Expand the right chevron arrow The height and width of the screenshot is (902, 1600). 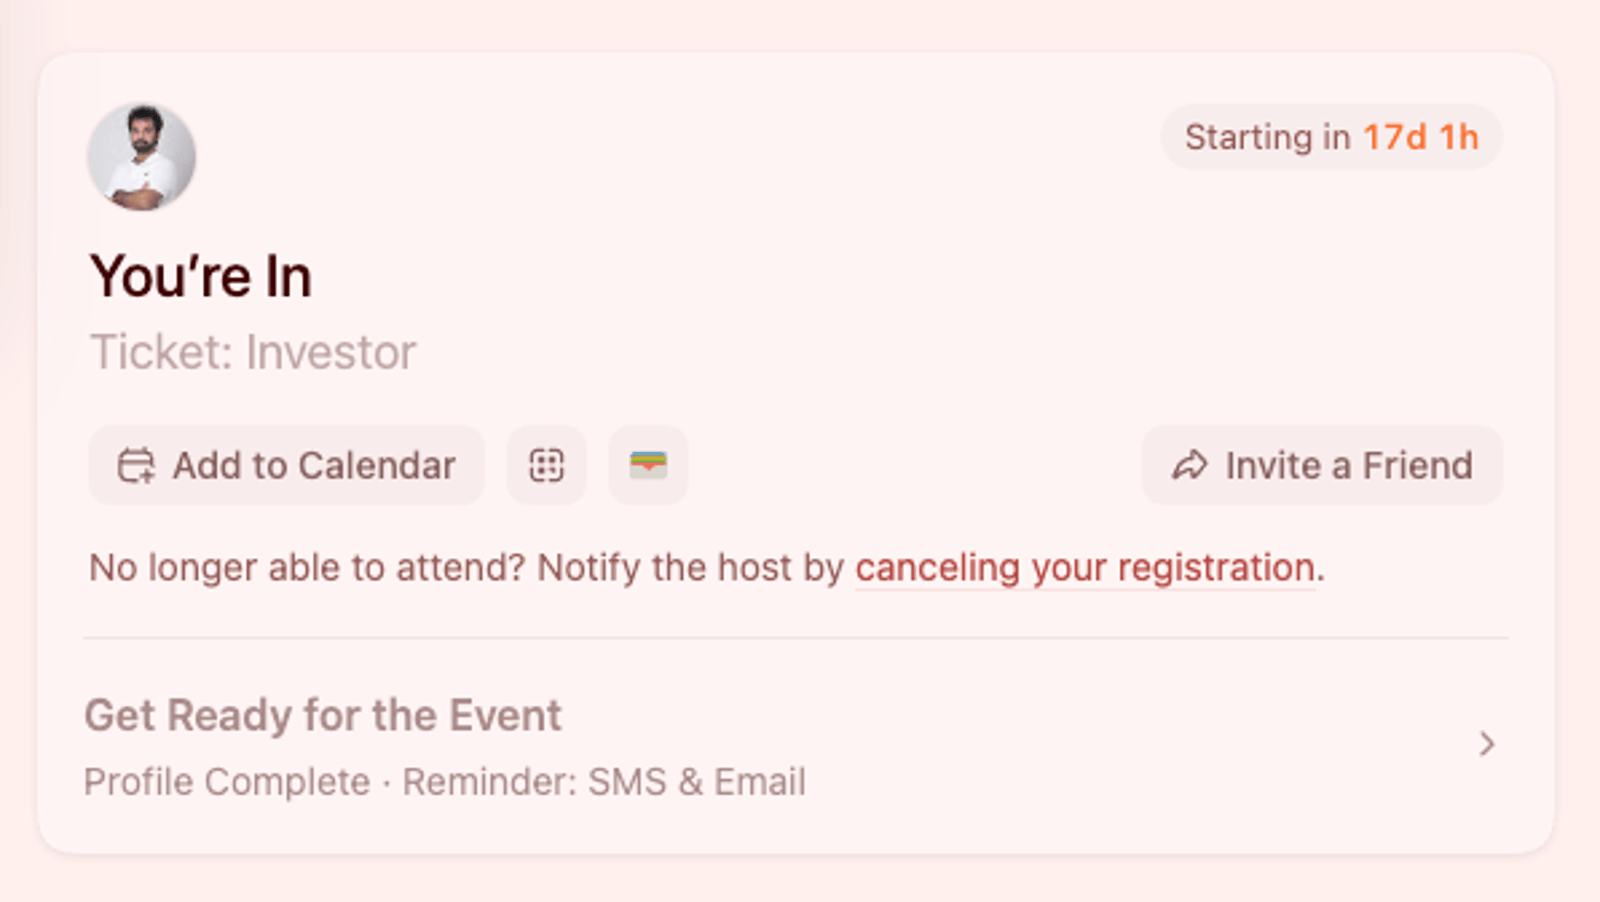1487,744
